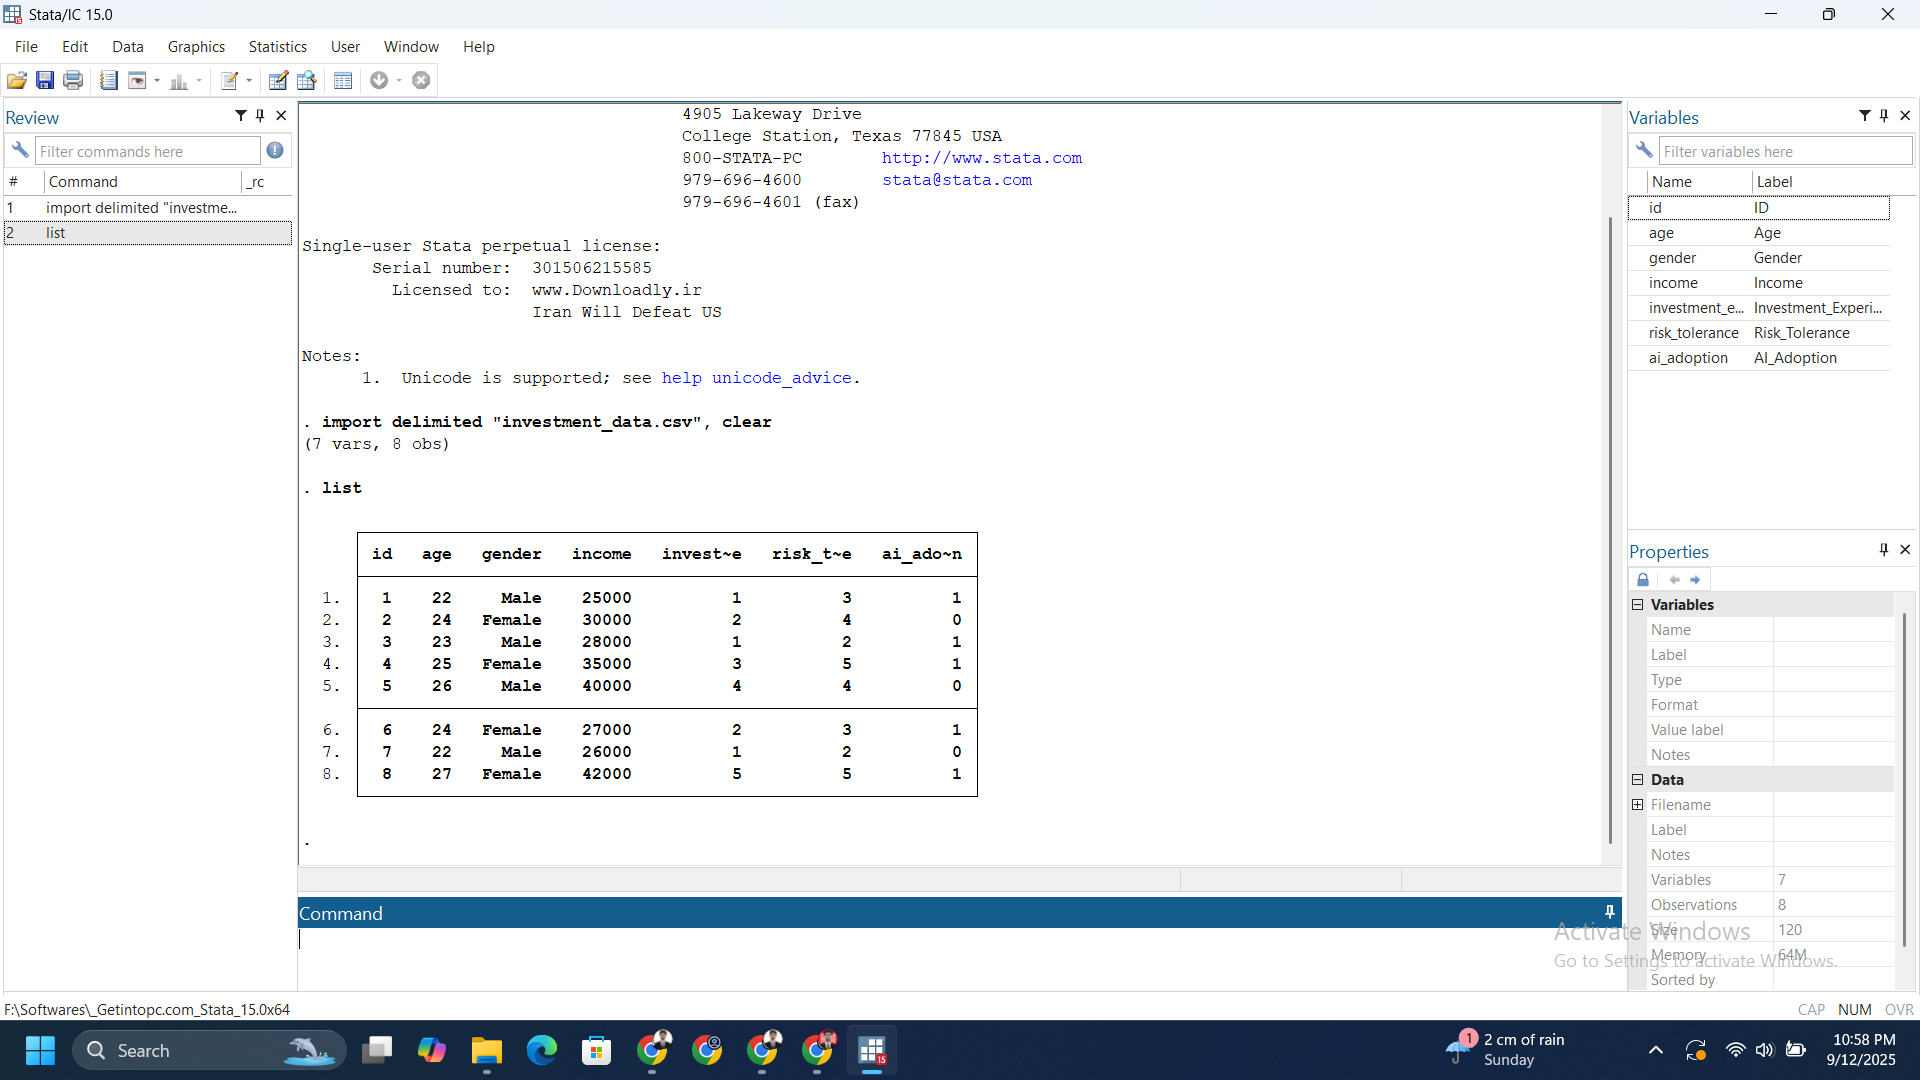This screenshot has height=1080, width=1920.
Task: Click the Print results icon
Action: pyautogui.click(x=73, y=80)
